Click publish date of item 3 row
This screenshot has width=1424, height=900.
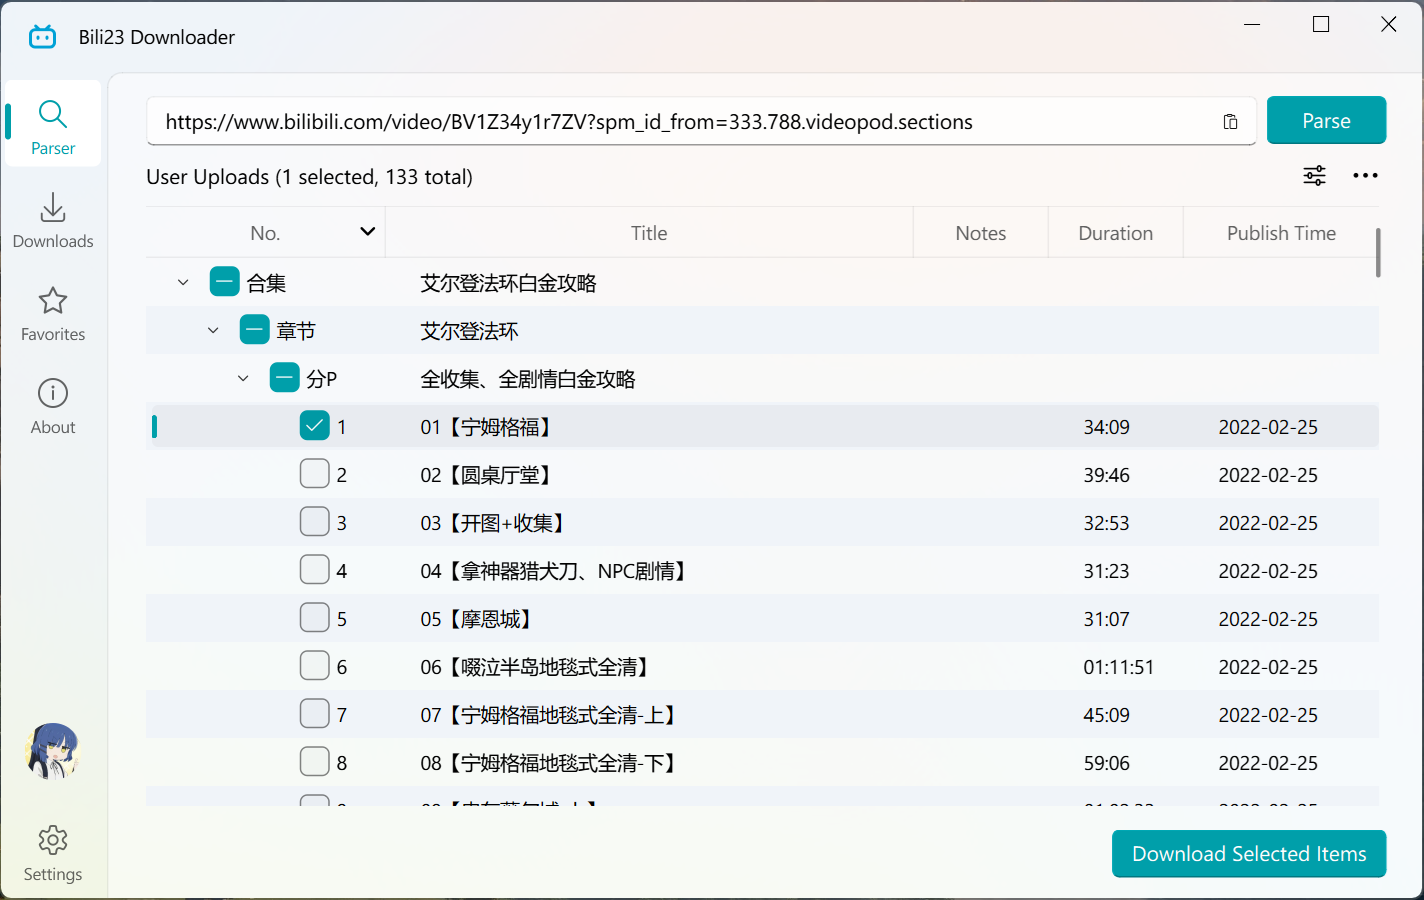click(1268, 523)
